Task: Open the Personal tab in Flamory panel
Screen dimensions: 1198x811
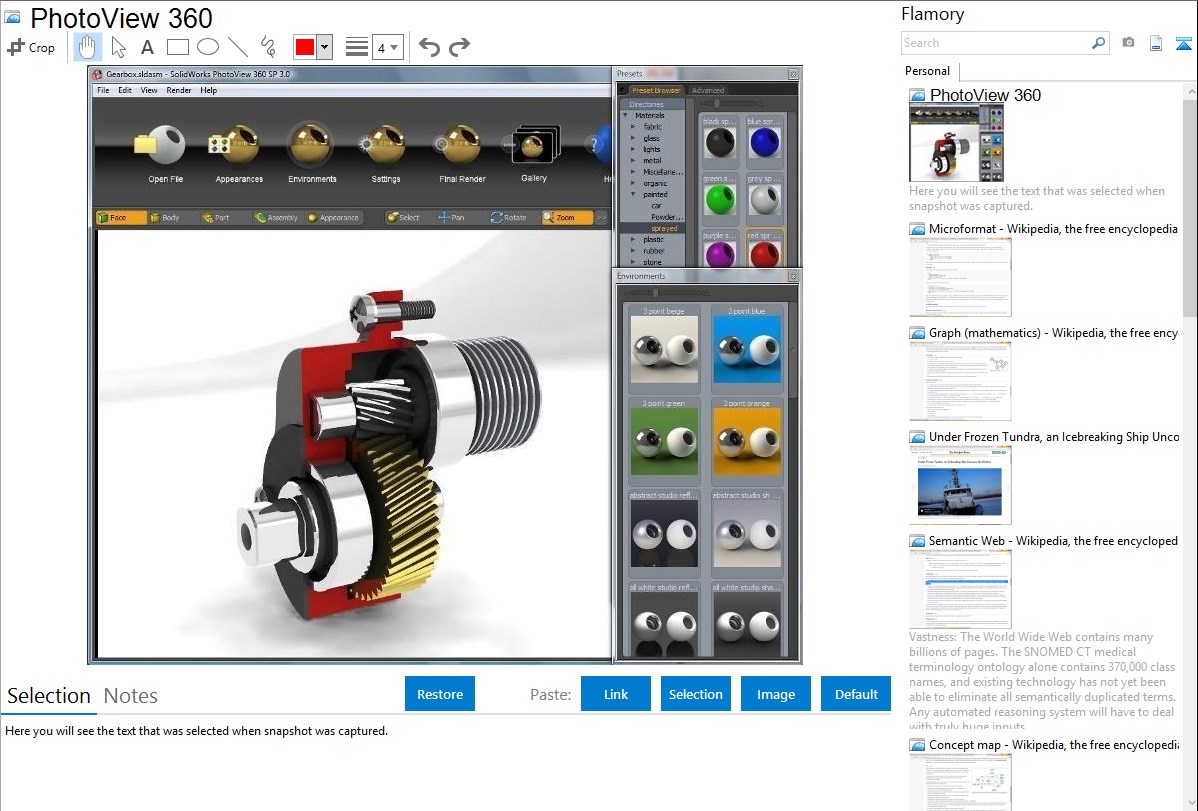Action: (927, 71)
